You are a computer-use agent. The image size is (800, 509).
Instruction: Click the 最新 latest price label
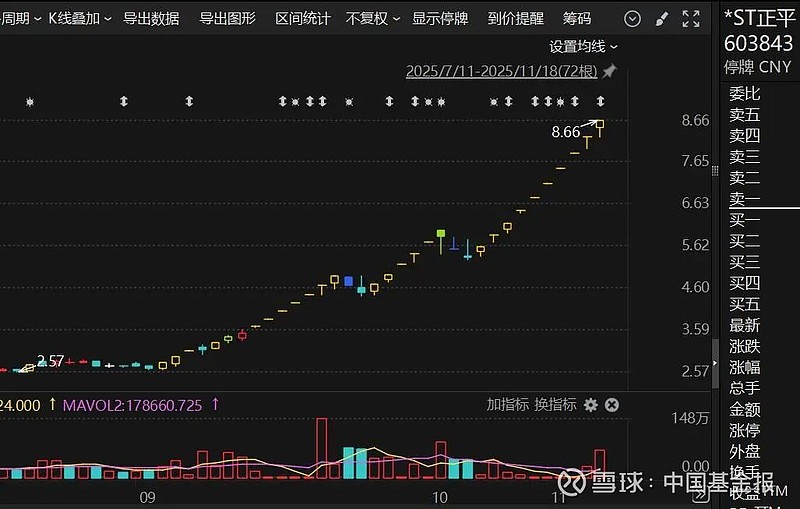[744, 325]
